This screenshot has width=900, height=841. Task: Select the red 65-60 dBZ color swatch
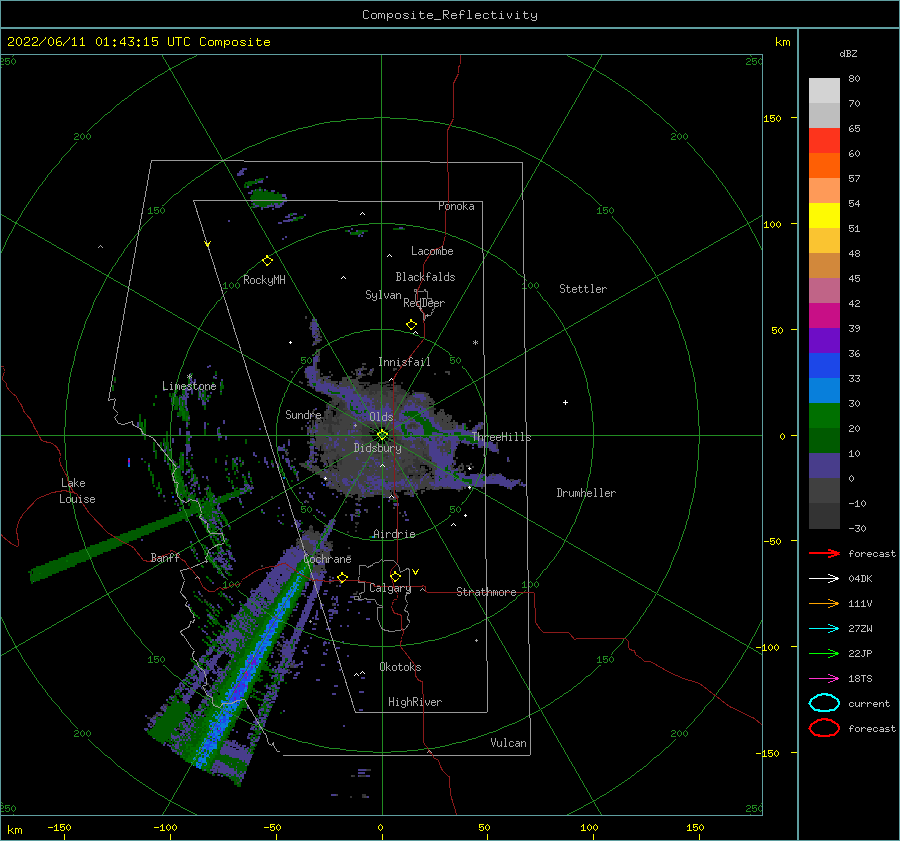click(x=824, y=141)
